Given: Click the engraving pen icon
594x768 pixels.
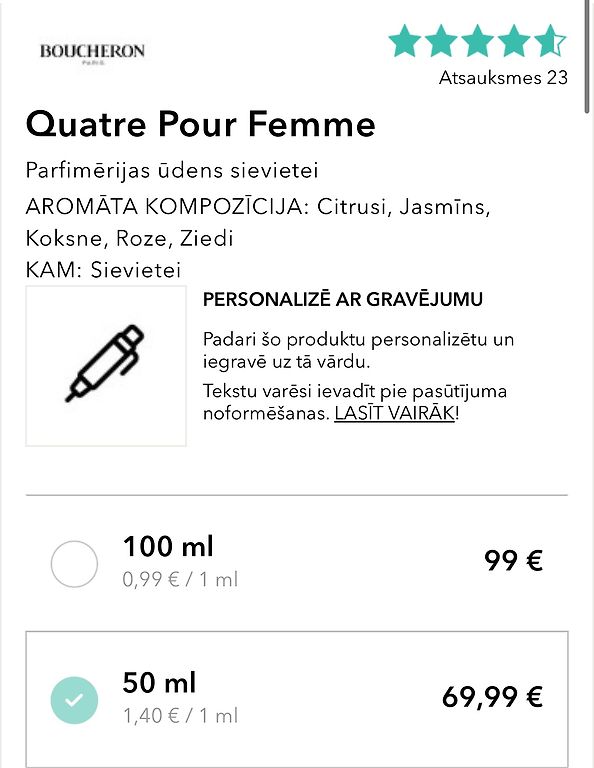Looking at the screenshot, I should click(105, 363).
